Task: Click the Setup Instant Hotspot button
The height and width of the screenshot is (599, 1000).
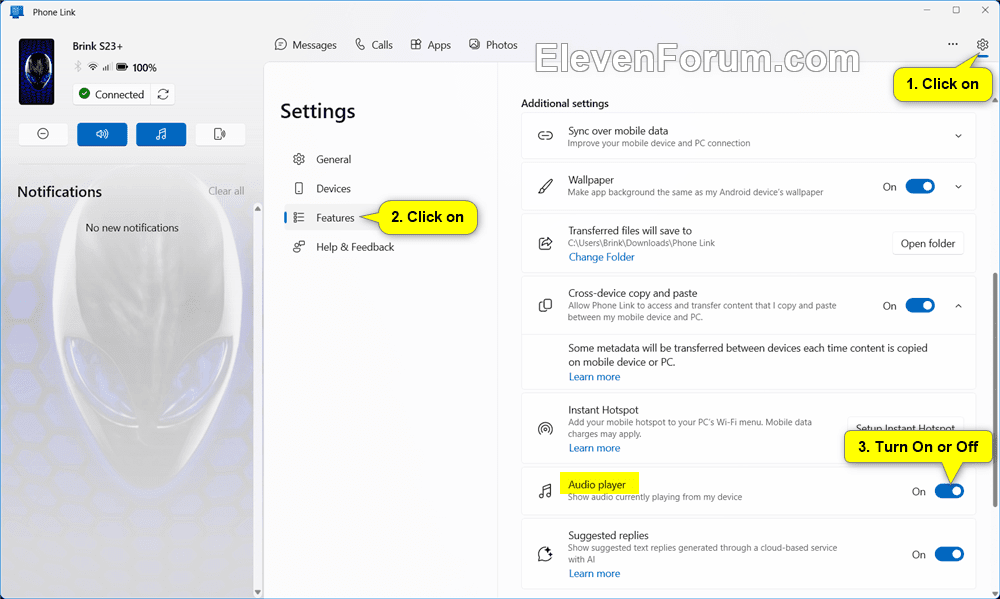Action: [x=905, y=424]
